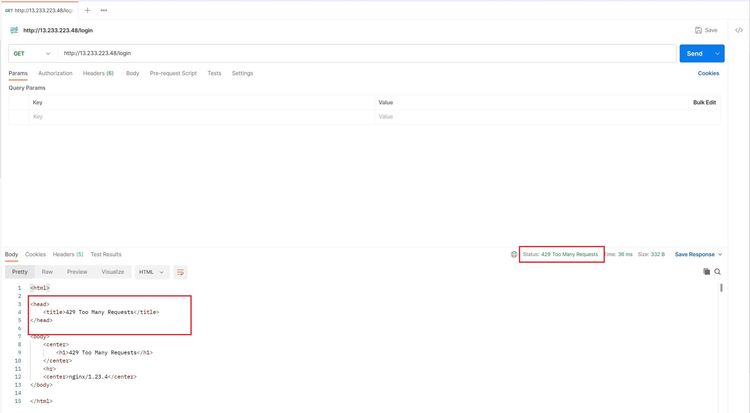Screen dimensions: 750x413
Task: Select the Visualize view mode
Action: (113, 272)
